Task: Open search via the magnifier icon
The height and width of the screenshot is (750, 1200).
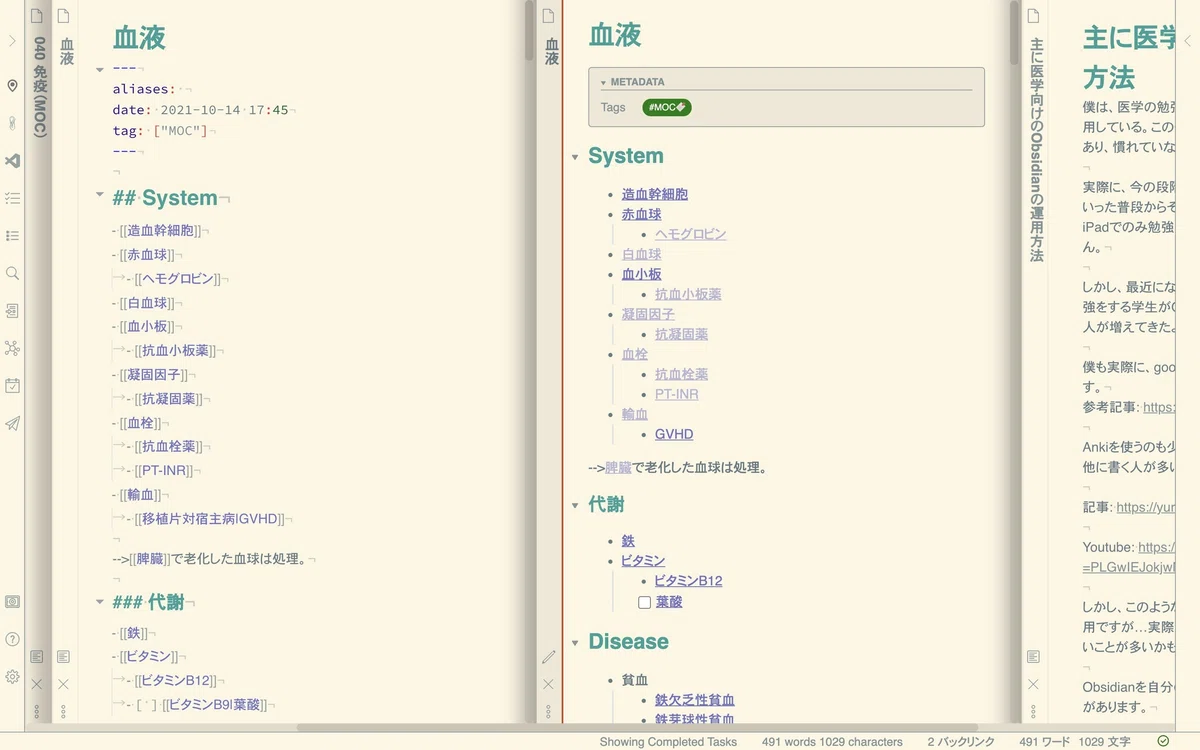Action: 12,273
